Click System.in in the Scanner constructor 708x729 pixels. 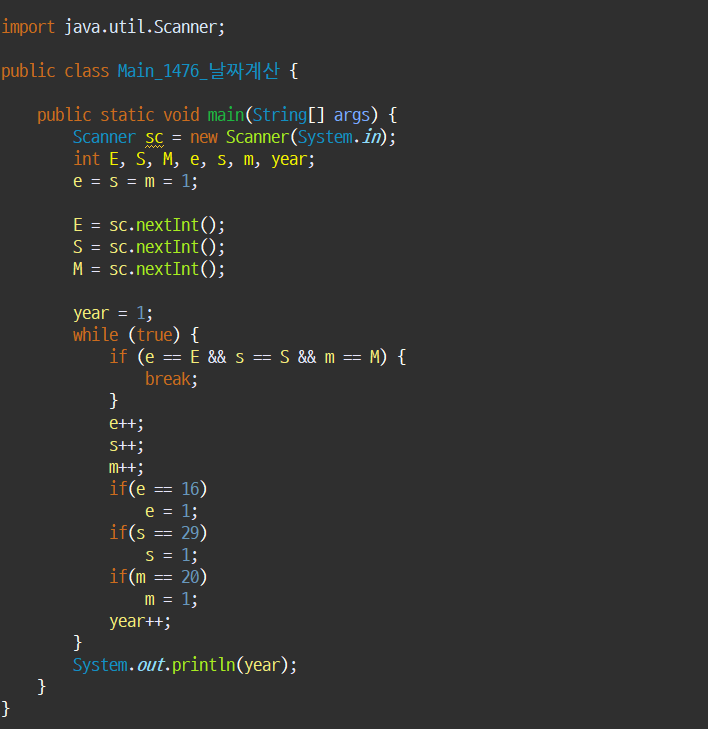[339, 137]
